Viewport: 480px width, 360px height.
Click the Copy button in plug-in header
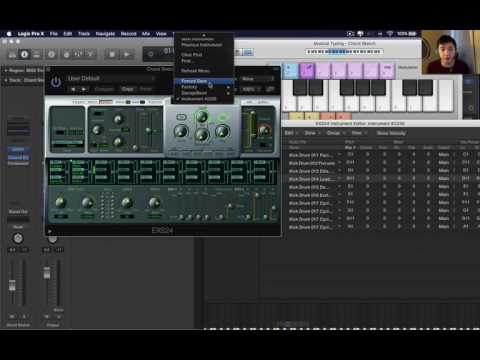pos(127,89)
